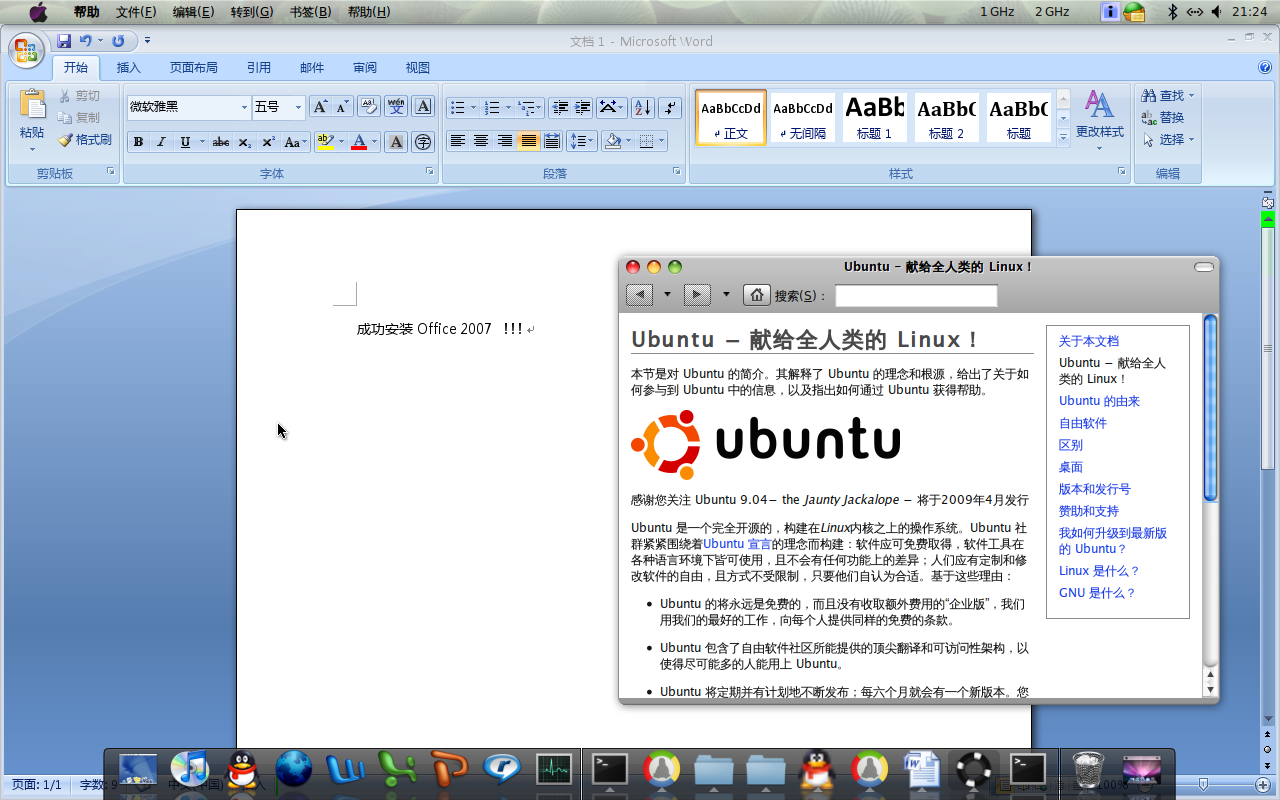
Task: Click the Copy (复制) icon
Action: (x=66, y=118)
